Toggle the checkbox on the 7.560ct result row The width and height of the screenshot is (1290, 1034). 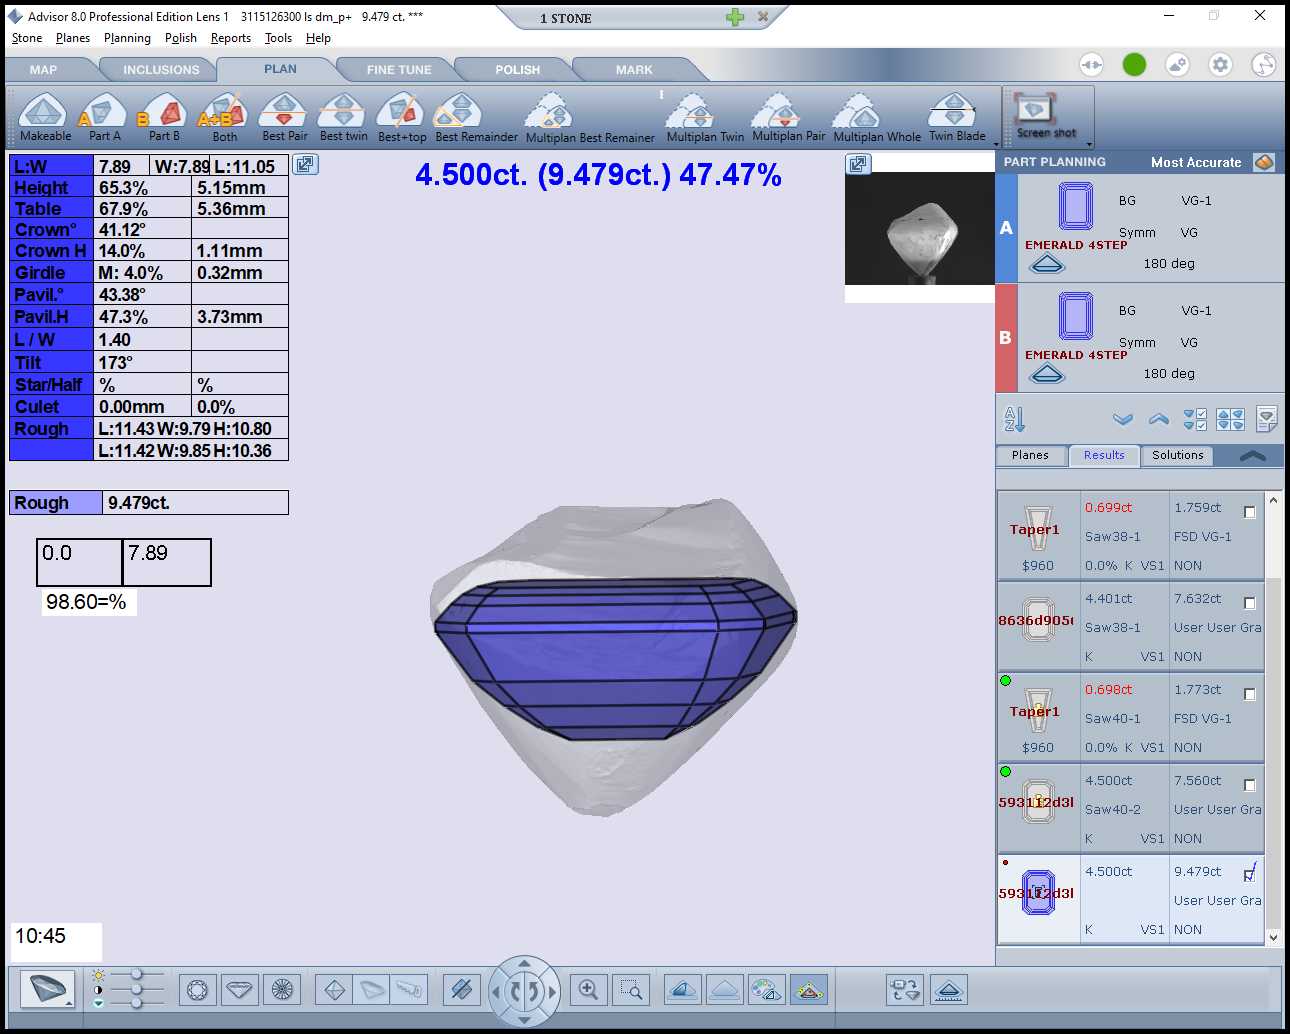1249,785
